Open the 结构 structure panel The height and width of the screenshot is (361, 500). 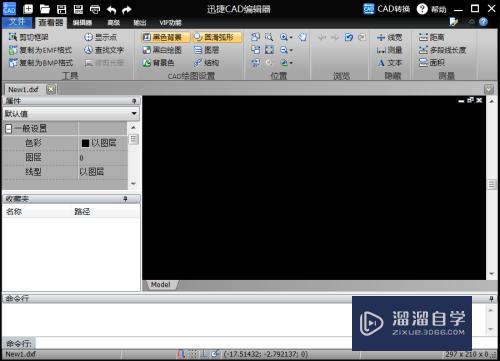[x=207, y=63]
